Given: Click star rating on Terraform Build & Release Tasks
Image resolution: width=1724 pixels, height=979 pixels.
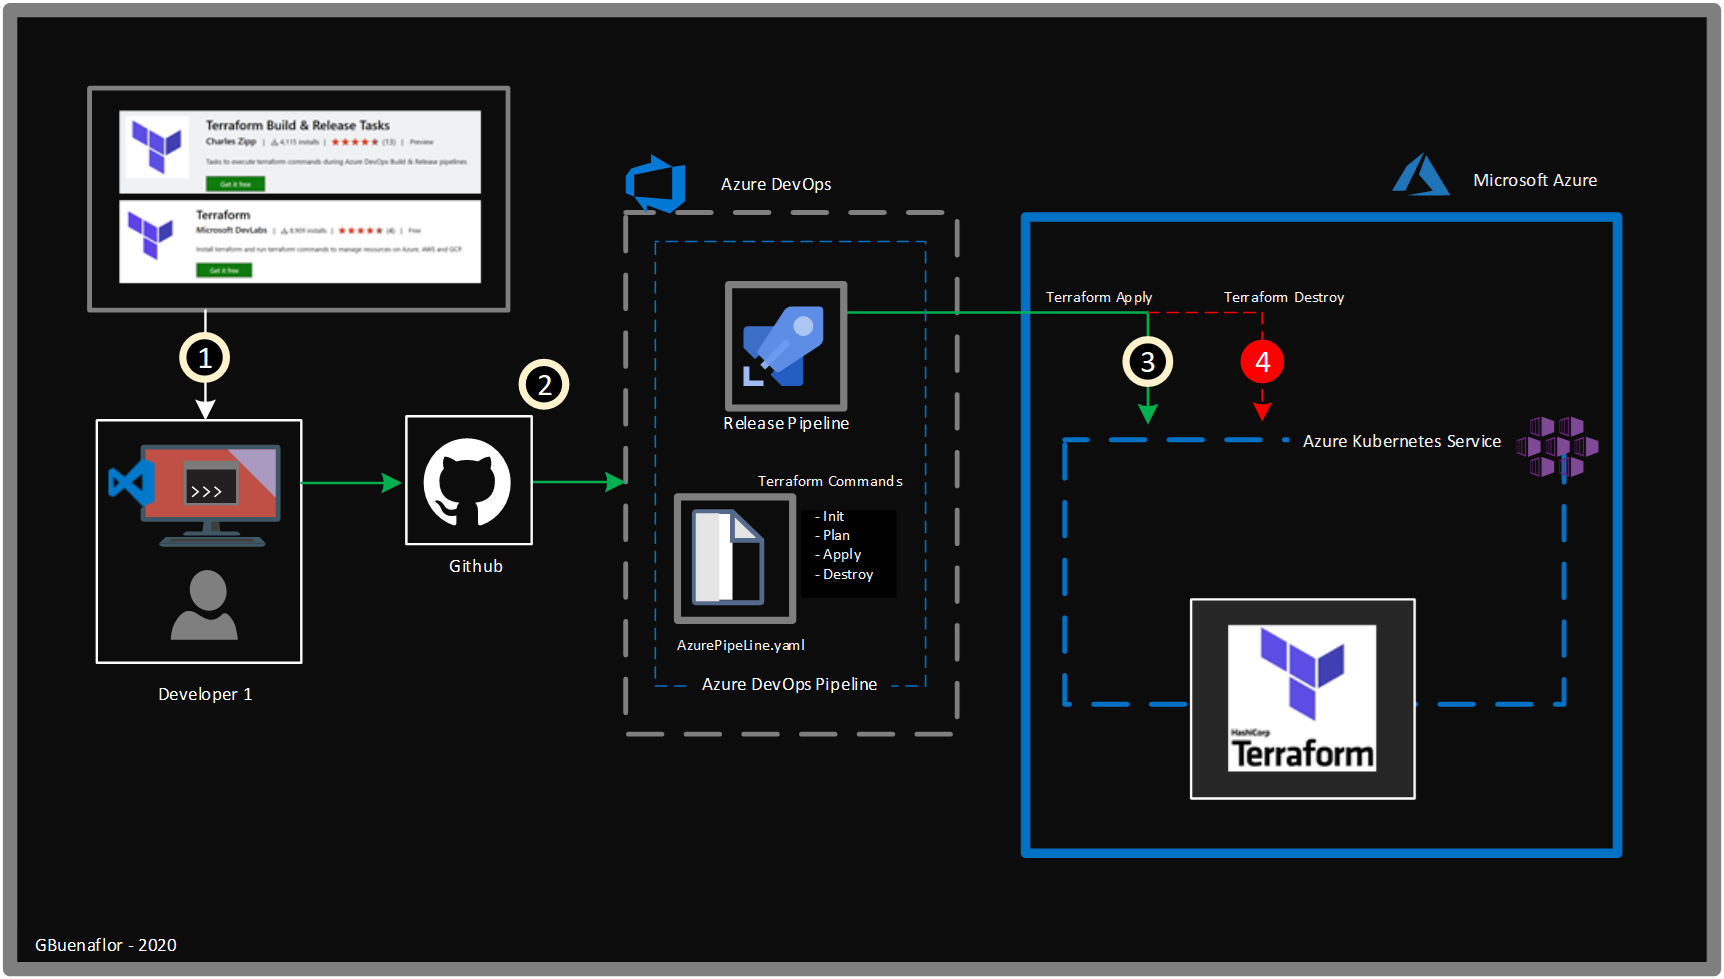Looking at the screenshot, I should click(355, 142).
